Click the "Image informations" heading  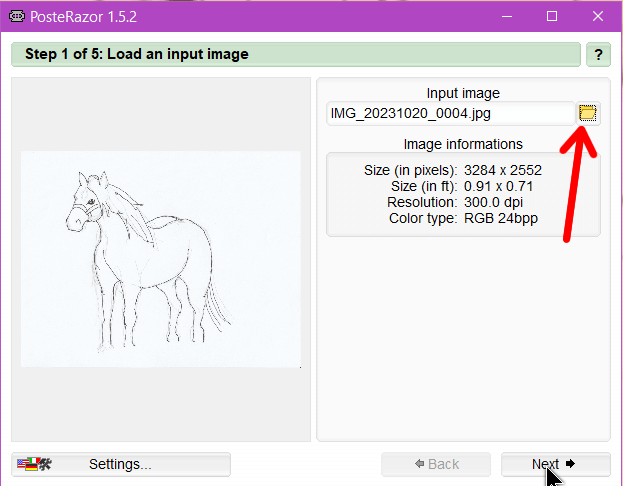pos(463,144)
